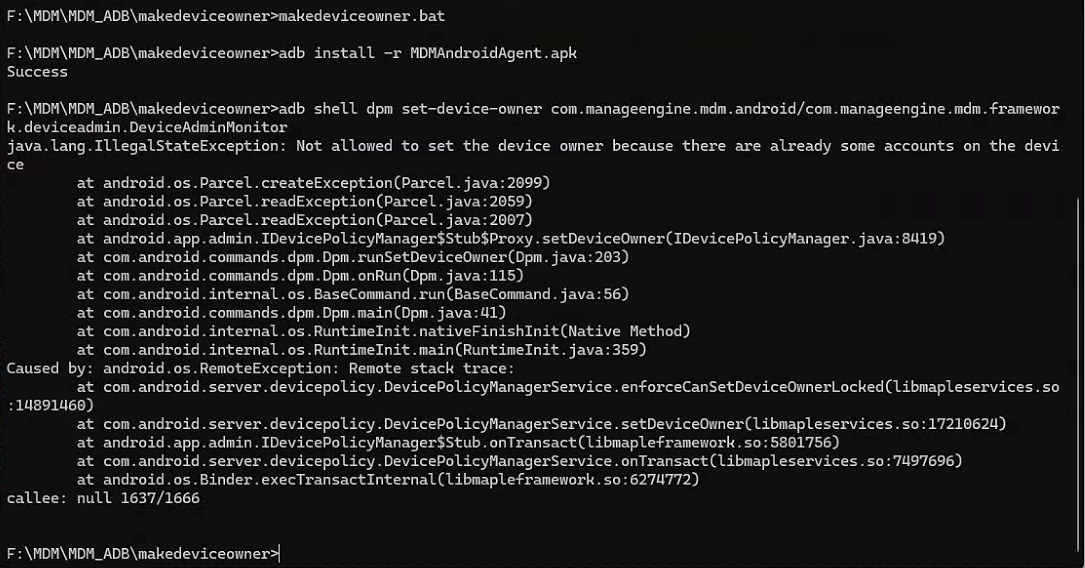Click 'Caused by: android.os.RemoteException' line
Screen dimensions: 1085x568
coord(261,369)
